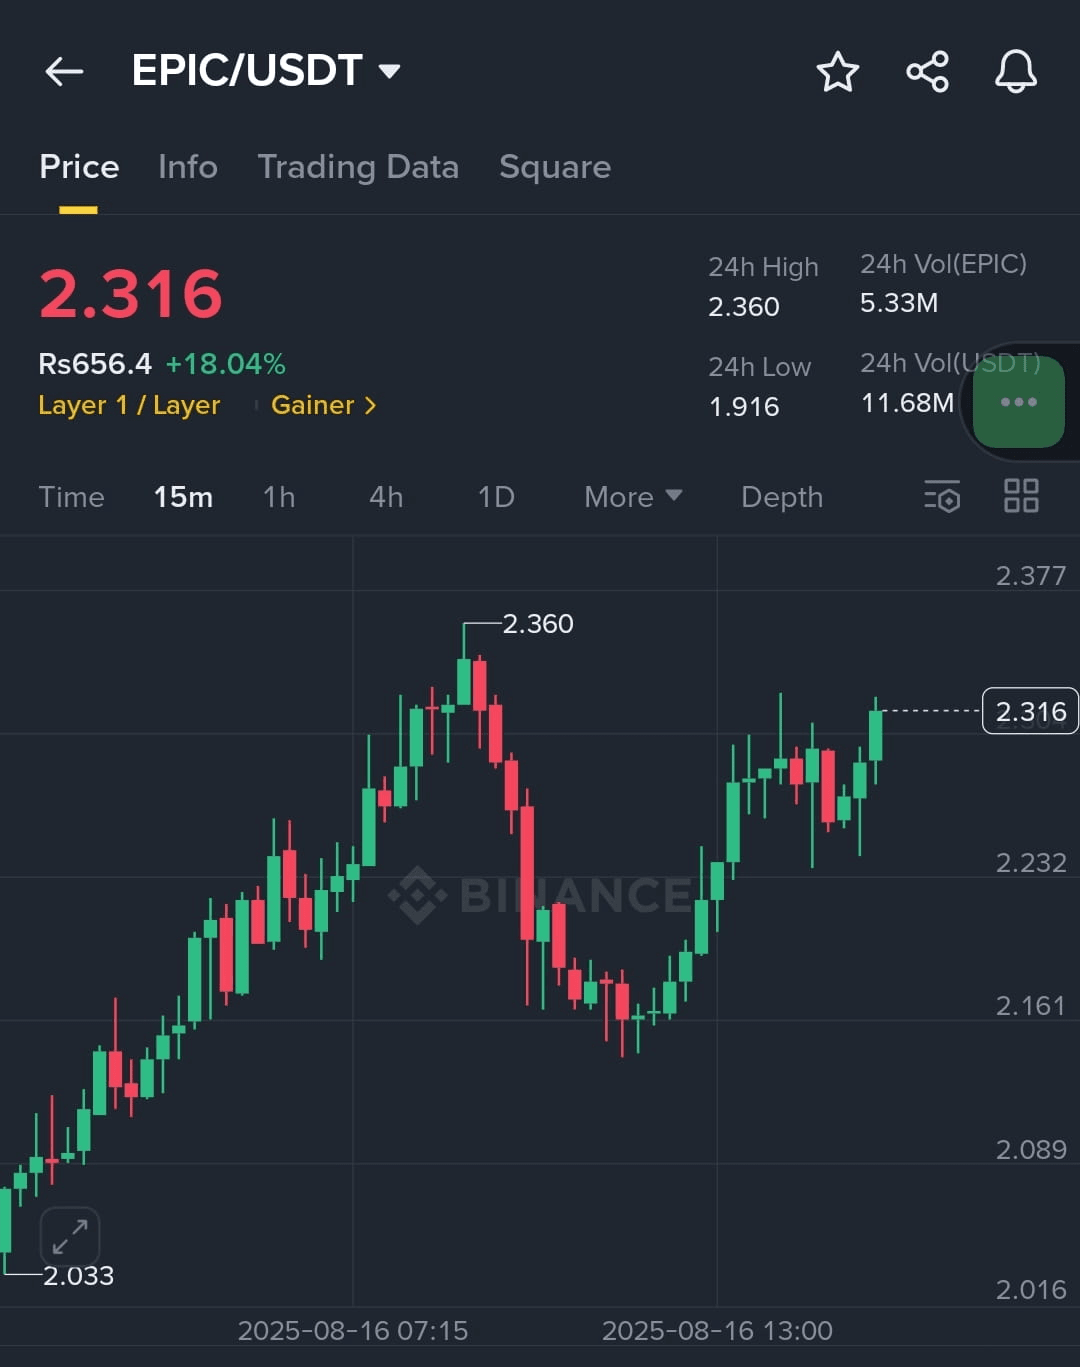This screenshot has height=1367, width=1080.
Task: Go back using the arrow icon
Action: [64, 71]
